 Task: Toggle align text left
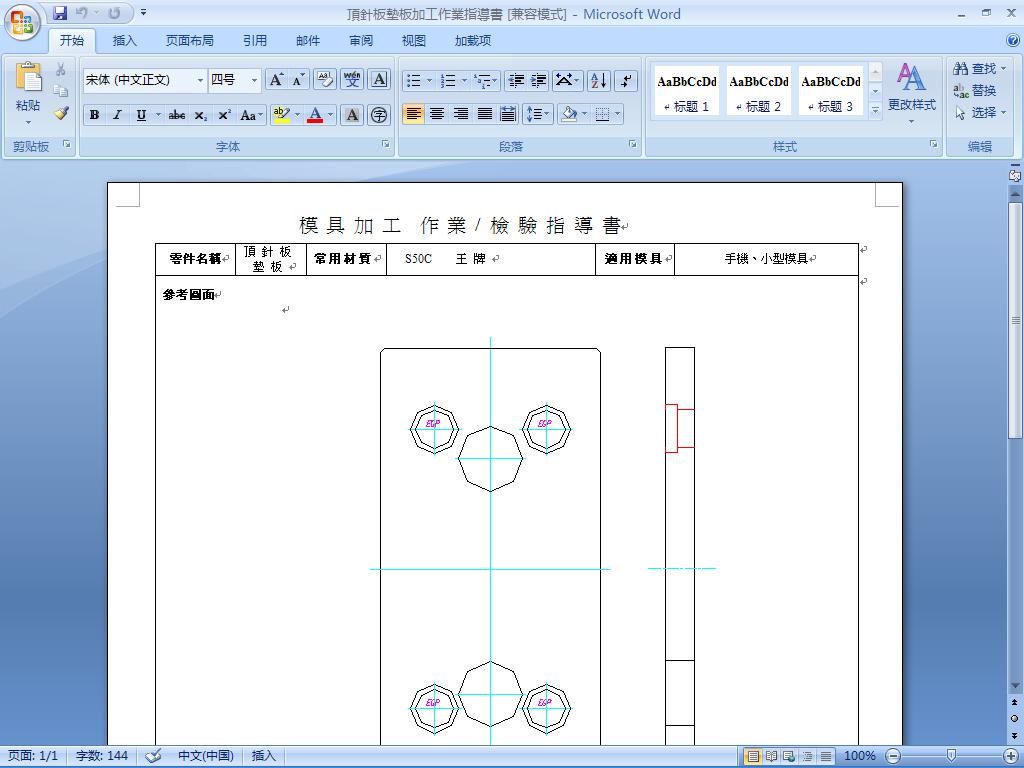(413, 114)
